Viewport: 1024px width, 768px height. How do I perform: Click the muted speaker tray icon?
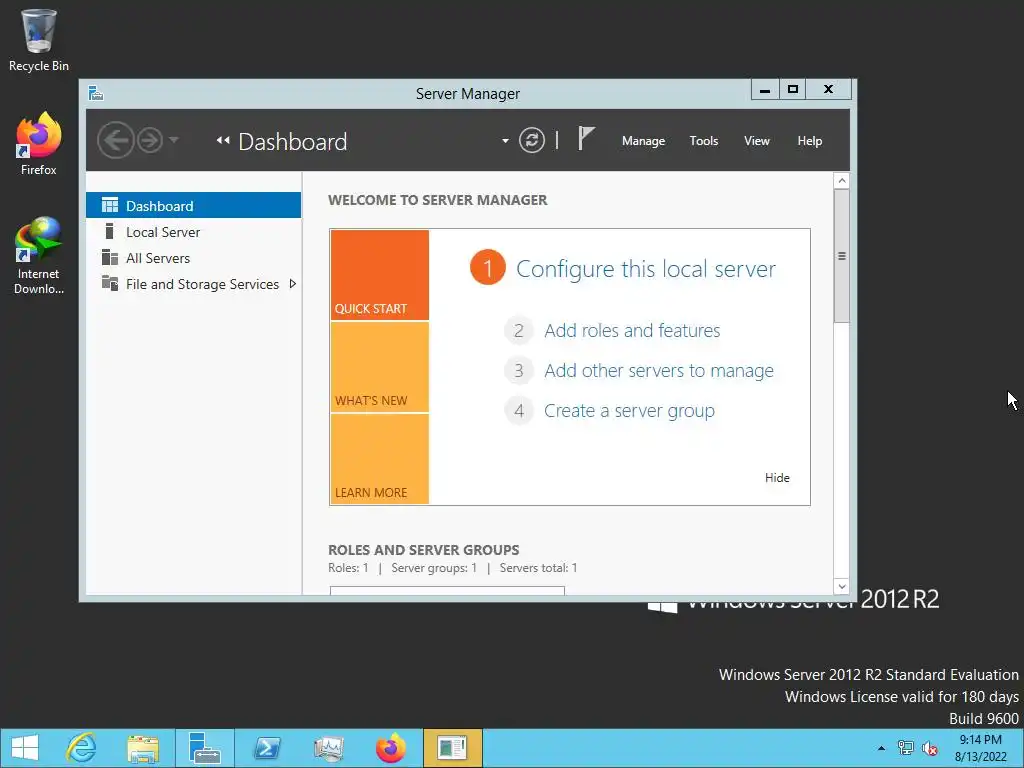tap(930, 748)
